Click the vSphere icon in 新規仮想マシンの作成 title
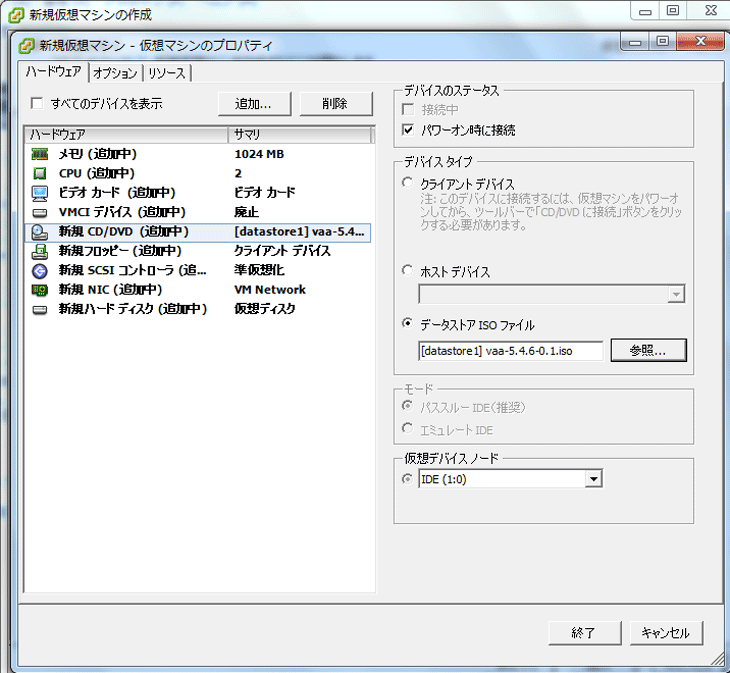The width and height of the screenshot is (730, 673). pos(16,15)
